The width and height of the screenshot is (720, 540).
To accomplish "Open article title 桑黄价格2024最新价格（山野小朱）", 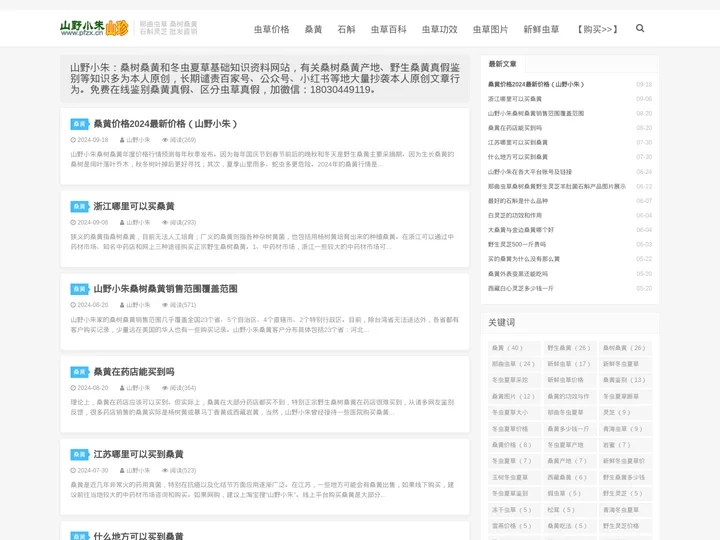I will point(165,124).
